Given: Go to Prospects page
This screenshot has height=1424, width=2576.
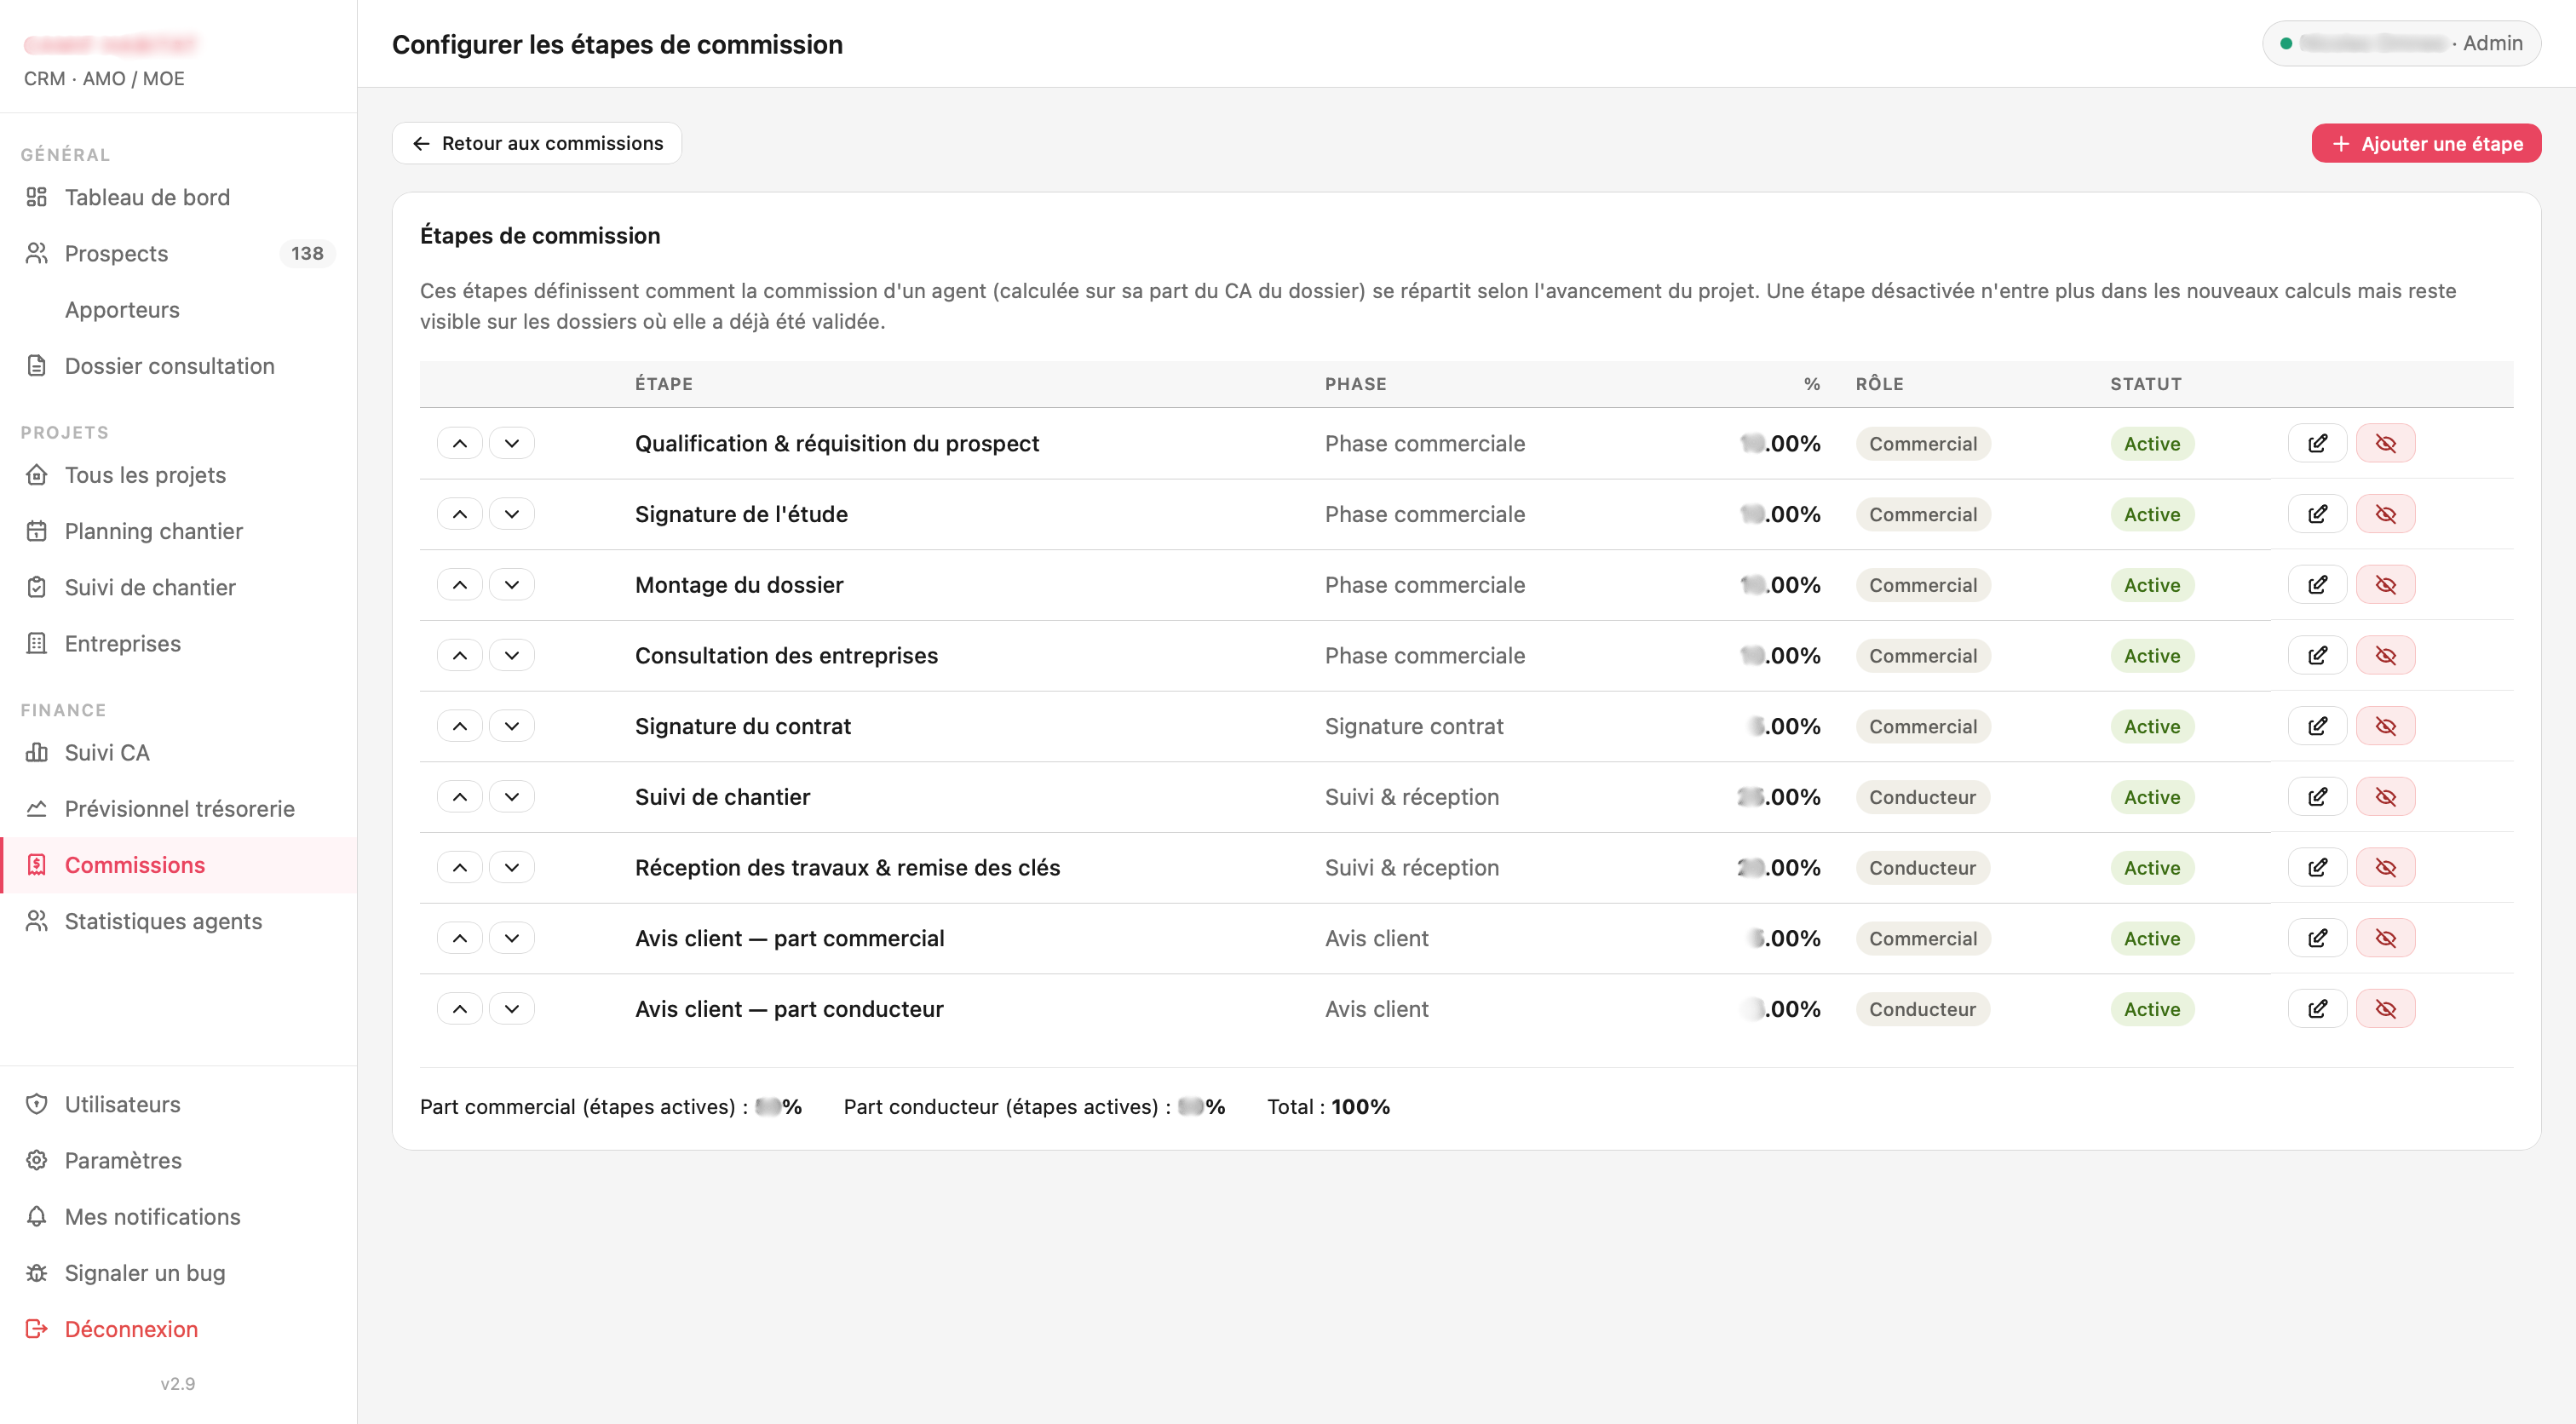Looking at the screenshot, I should click(x=178, y=253).
